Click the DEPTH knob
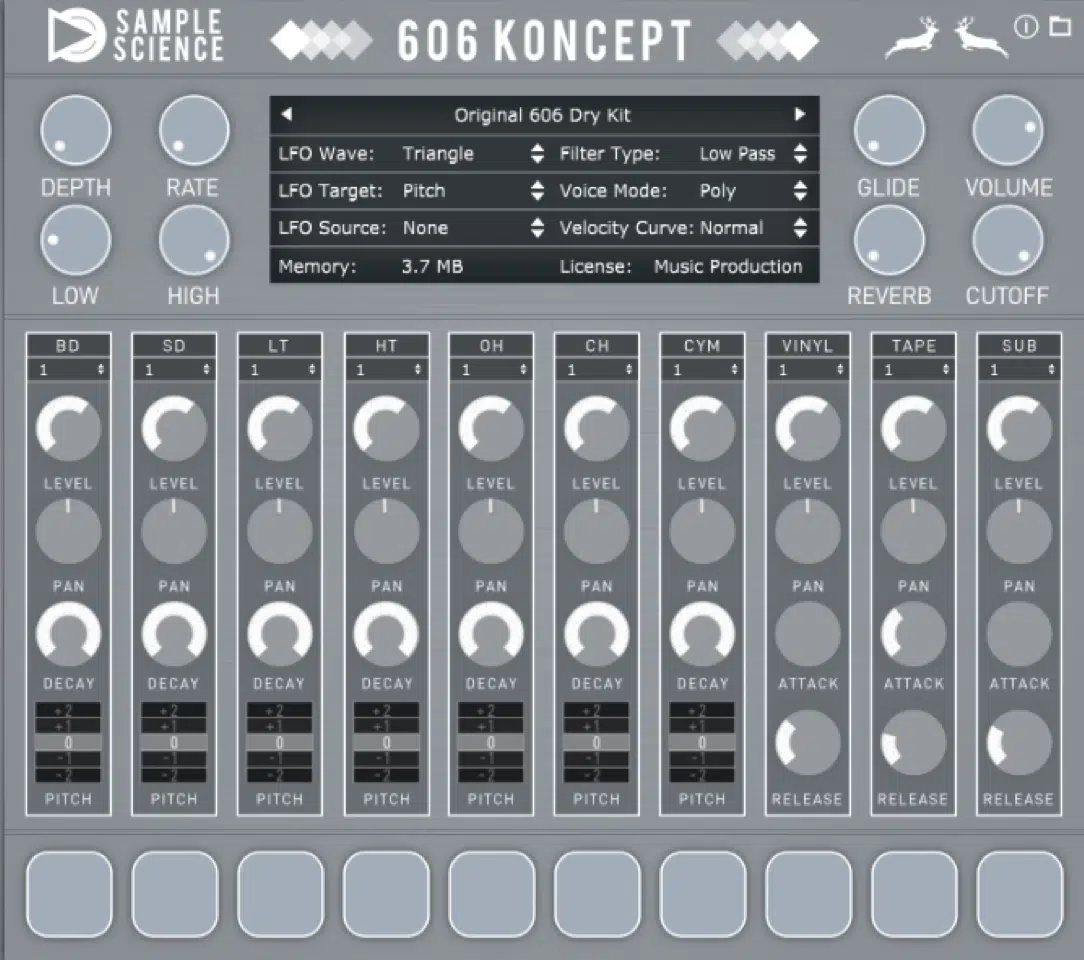 point(76,130)
